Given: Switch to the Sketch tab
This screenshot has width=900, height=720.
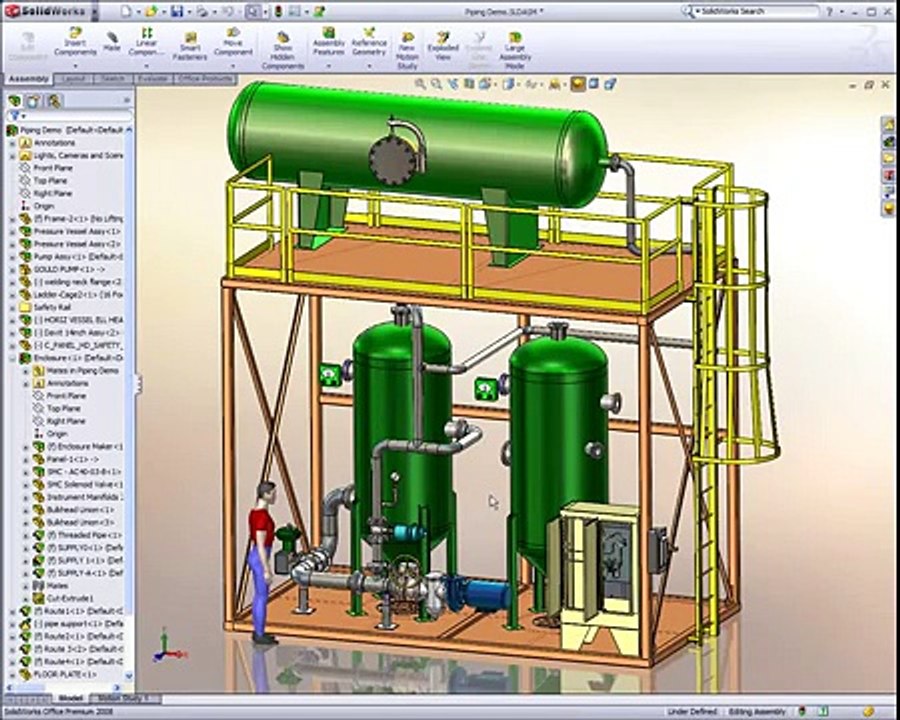Looking at the screenshot, I should [113, 79].
